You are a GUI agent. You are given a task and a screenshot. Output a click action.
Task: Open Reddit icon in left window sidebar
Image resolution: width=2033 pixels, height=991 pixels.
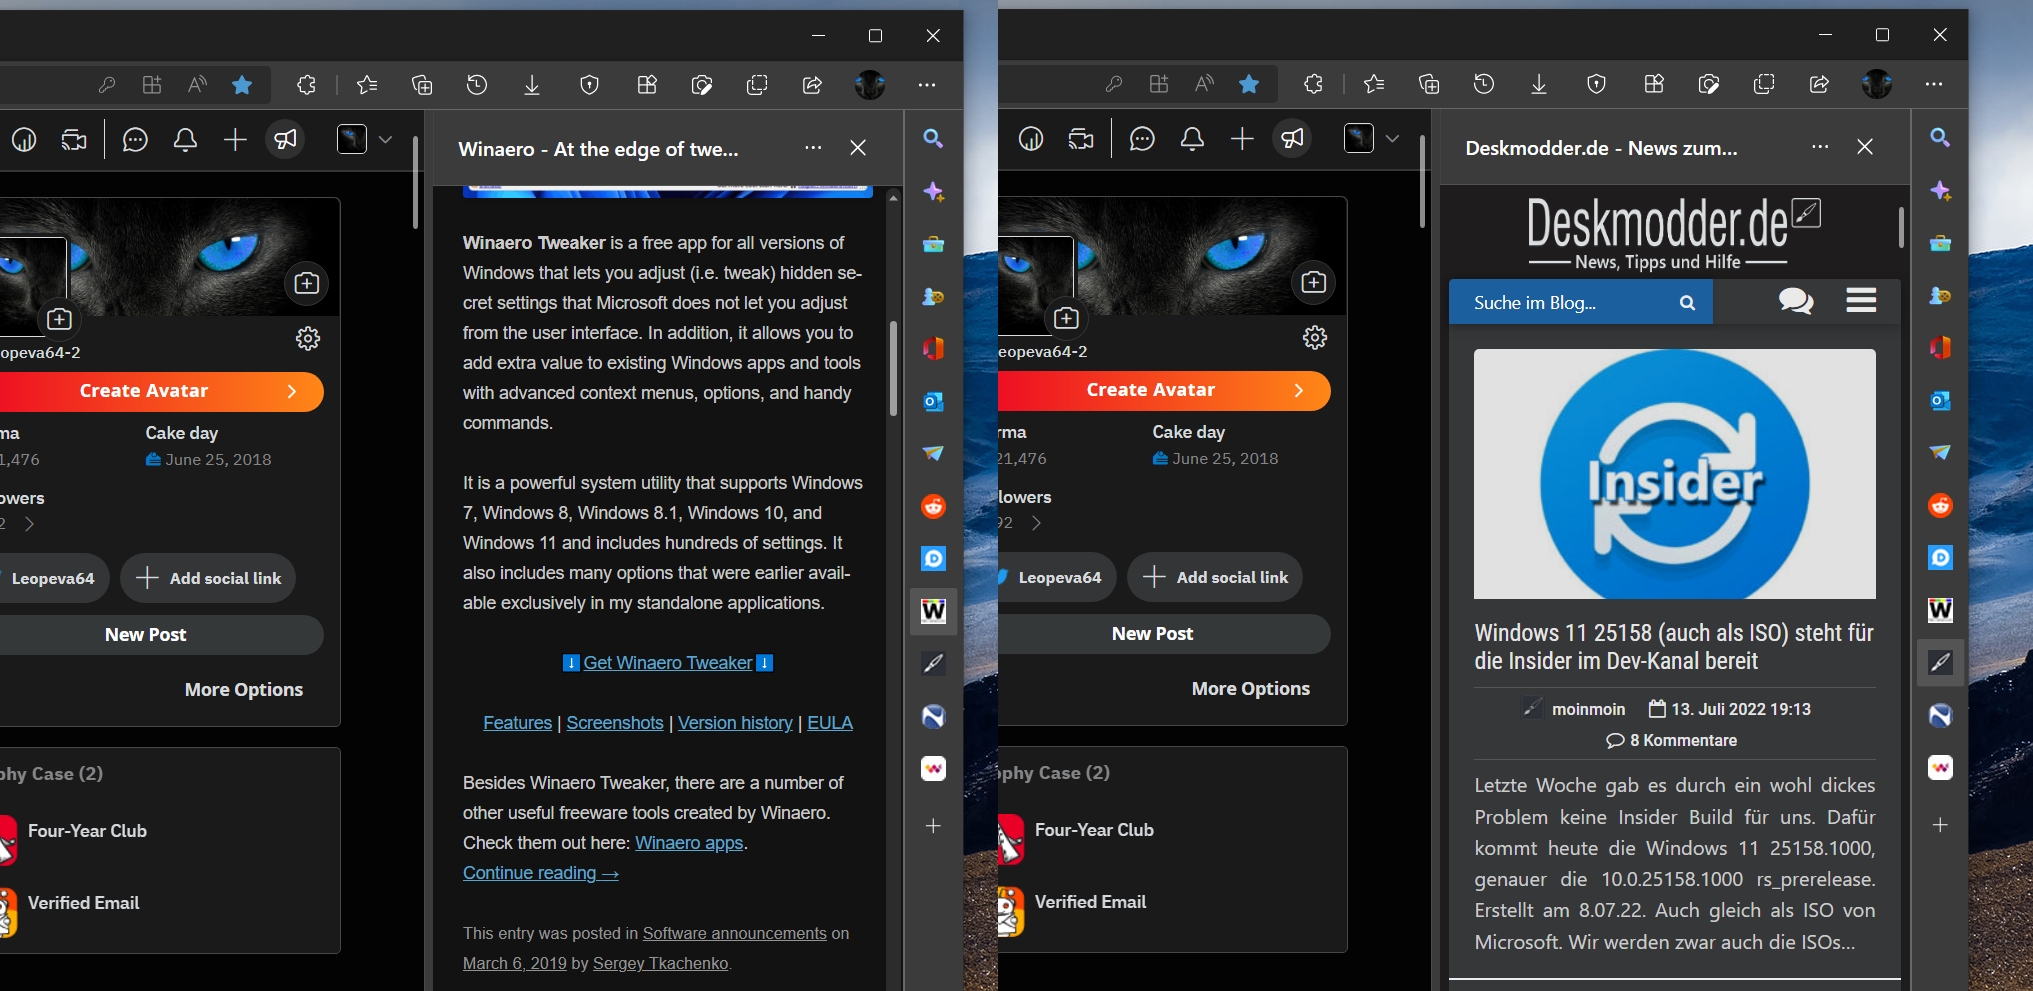933,506
